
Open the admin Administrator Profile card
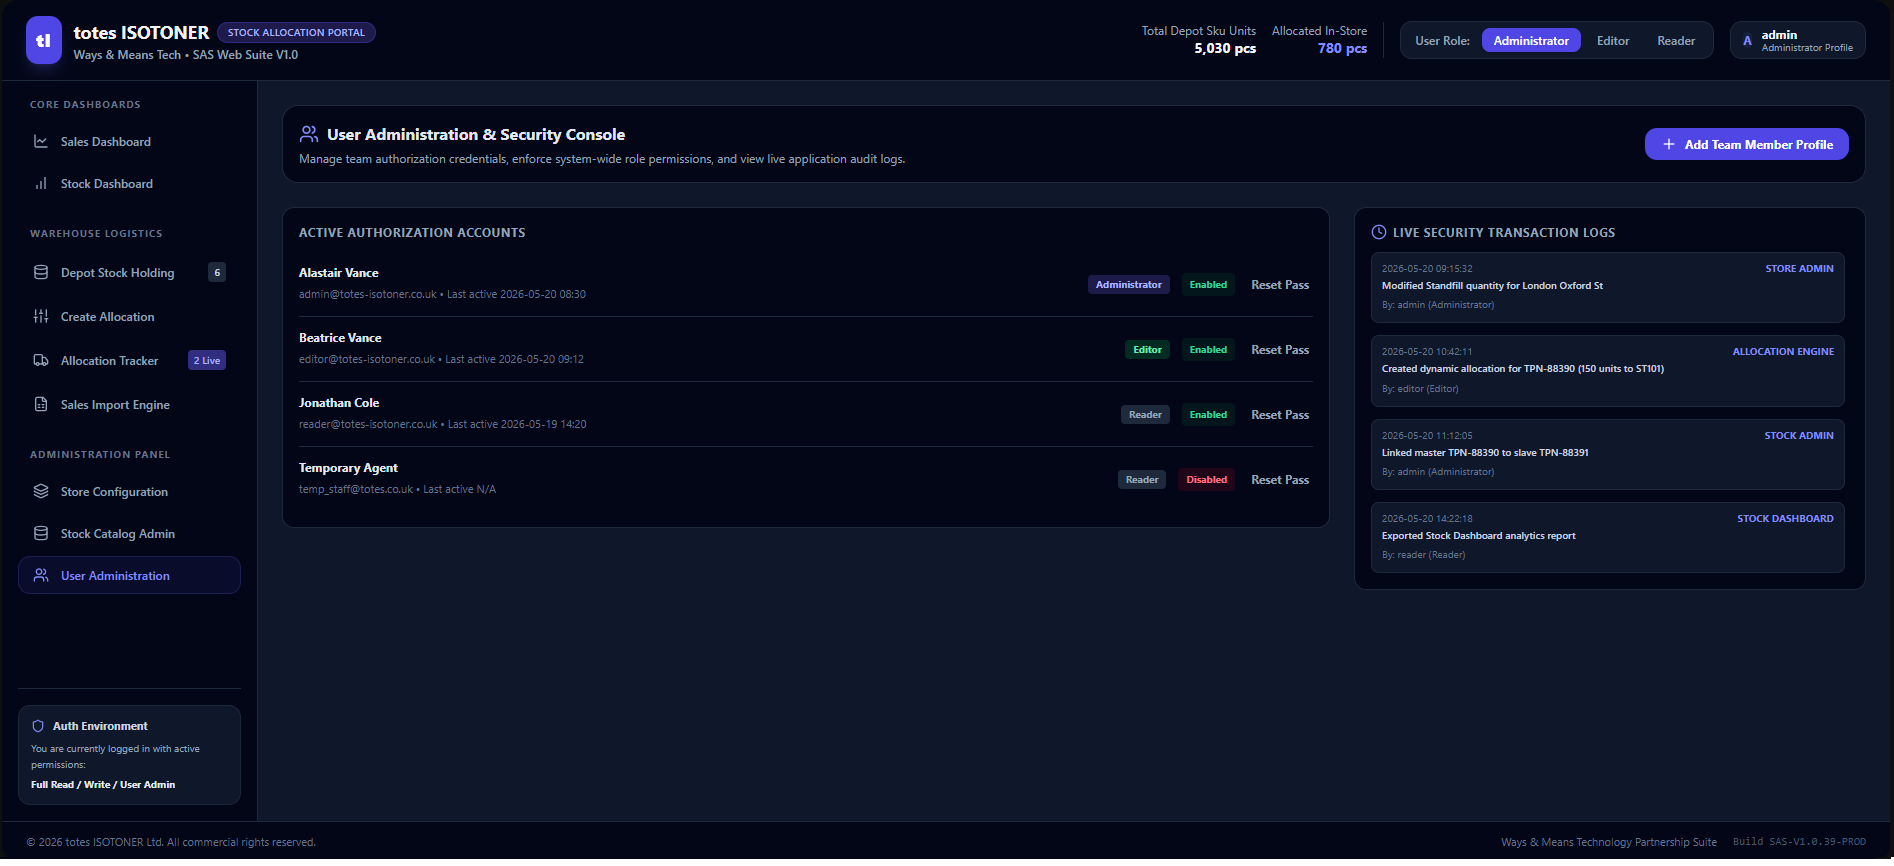(x=1797, y=41)
